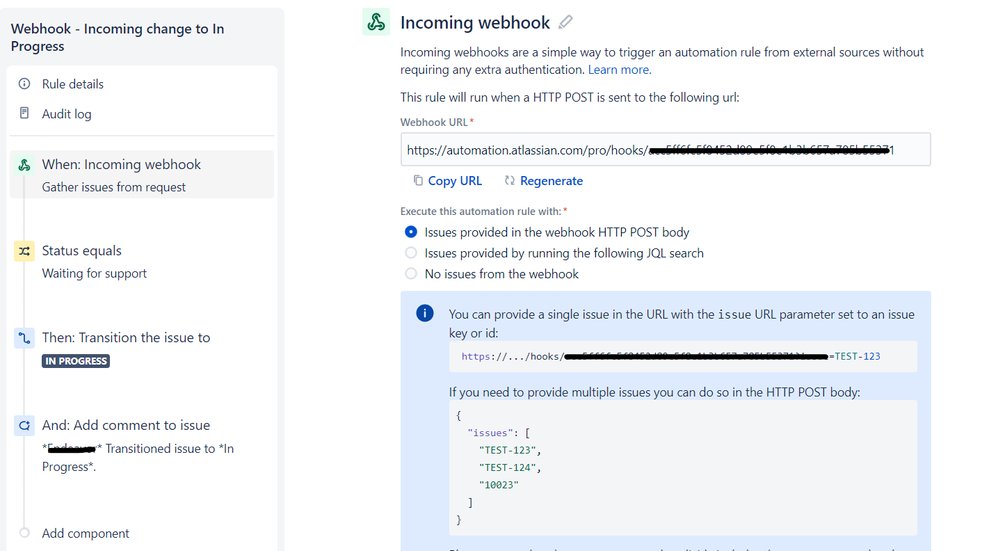998x551 pixels.
Task: Open the Learn more link
Action: (619, 69)
